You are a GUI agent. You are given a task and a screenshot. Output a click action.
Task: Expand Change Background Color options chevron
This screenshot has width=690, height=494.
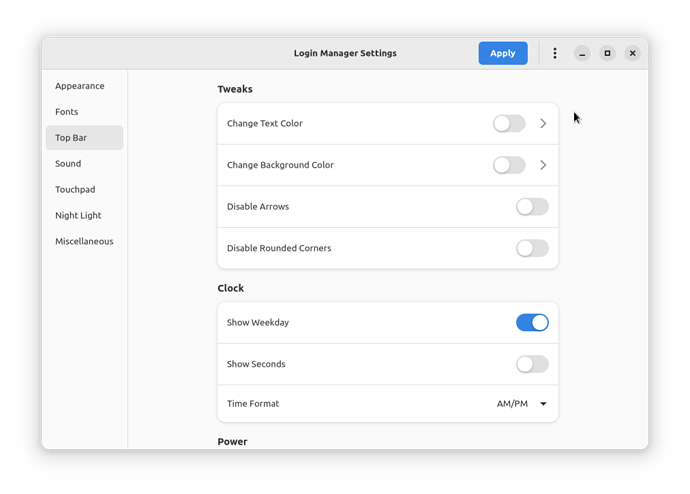[543, 165]
